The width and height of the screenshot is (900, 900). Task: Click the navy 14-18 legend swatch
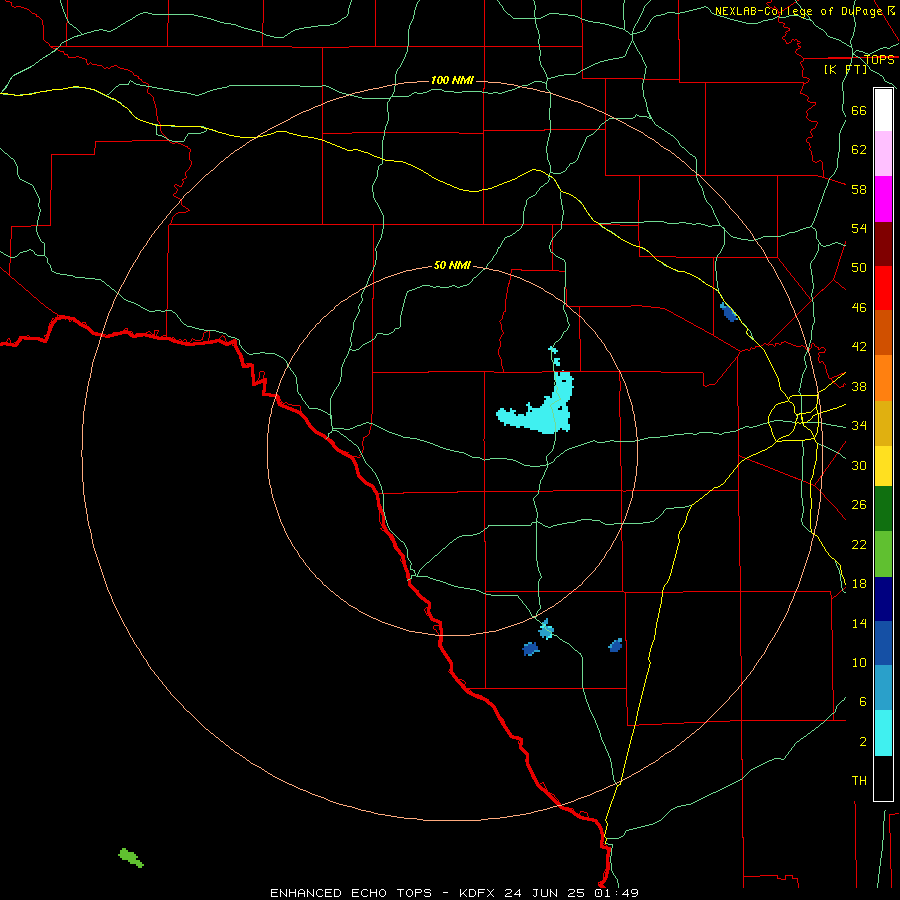(883, 599)
